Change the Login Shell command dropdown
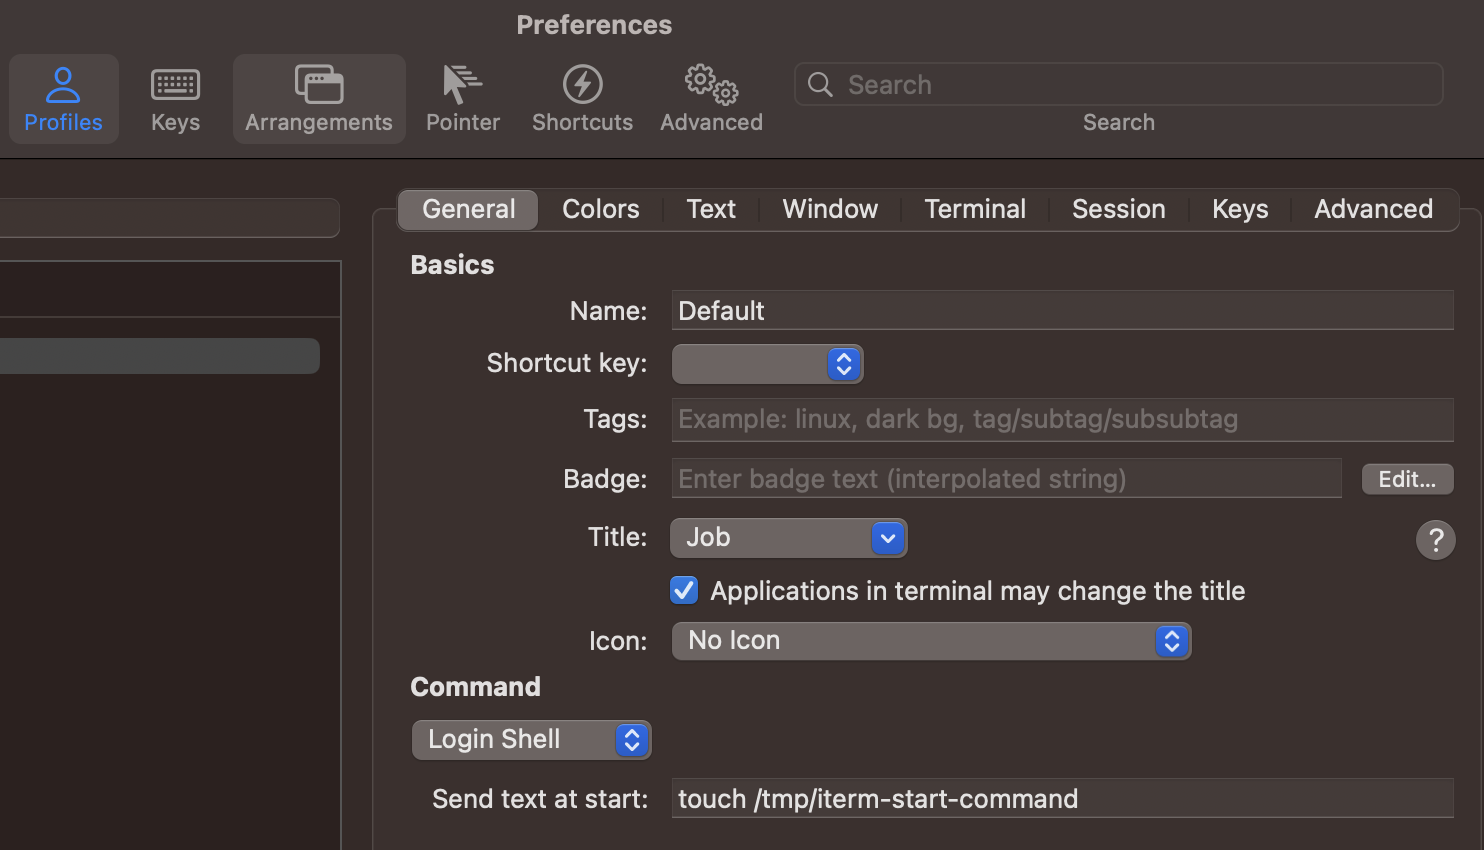 tap(531, 740)
